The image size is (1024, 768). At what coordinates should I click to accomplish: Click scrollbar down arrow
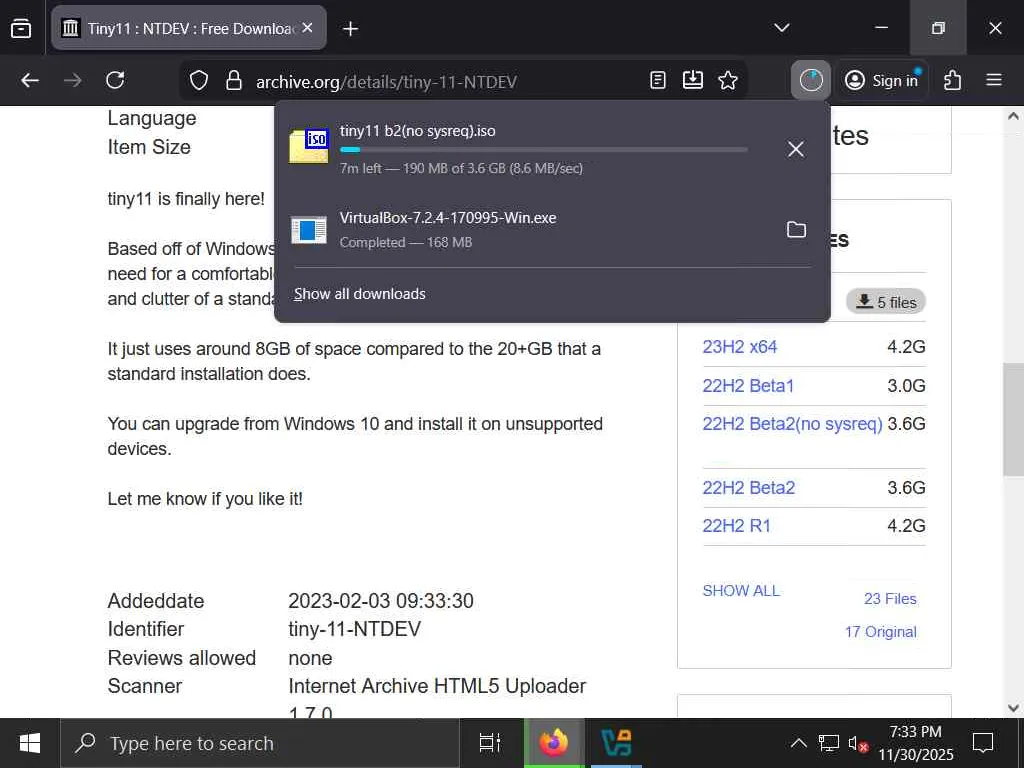(1013, 707)
